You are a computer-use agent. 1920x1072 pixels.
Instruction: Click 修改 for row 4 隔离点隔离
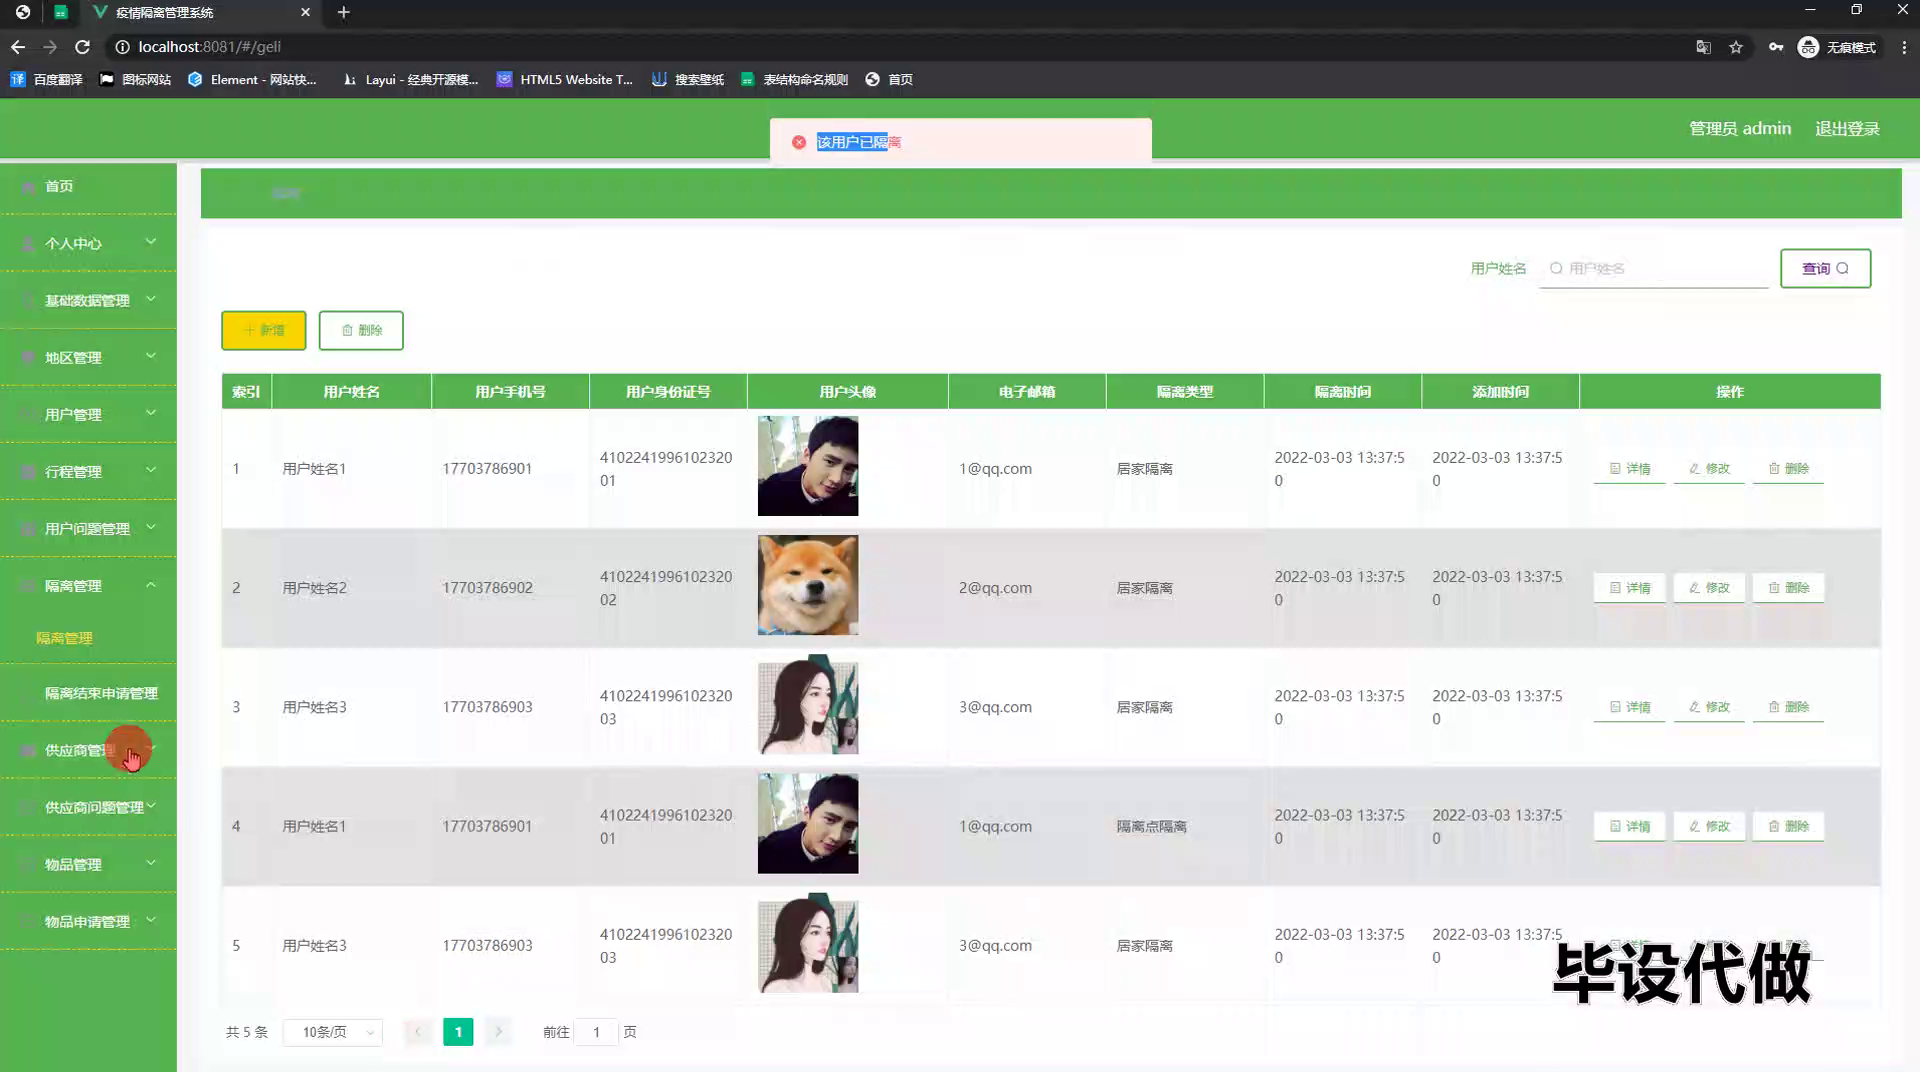1709,826
